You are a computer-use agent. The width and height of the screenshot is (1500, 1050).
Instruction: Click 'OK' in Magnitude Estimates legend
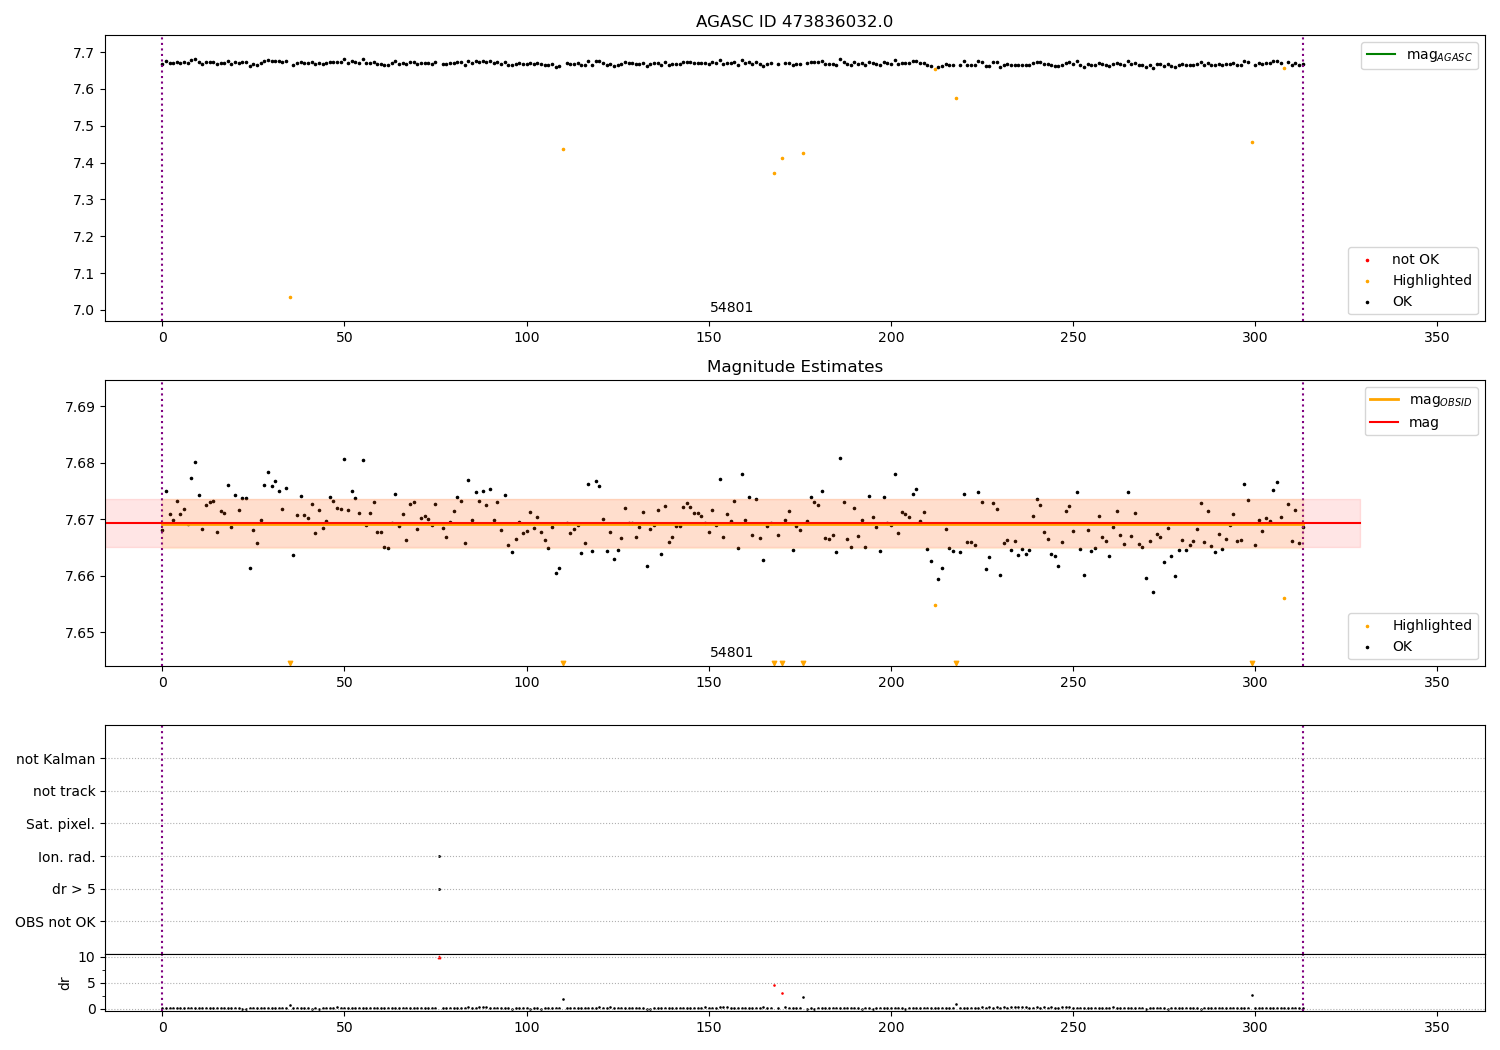click(1402, 647)
